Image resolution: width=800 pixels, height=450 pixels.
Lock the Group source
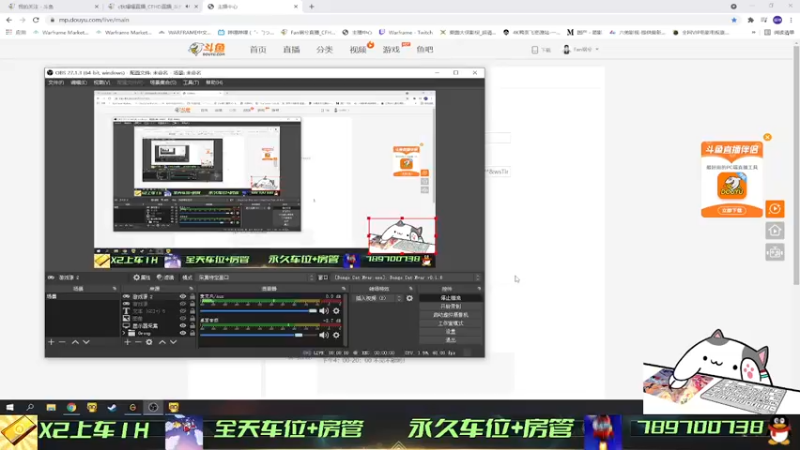192,333
